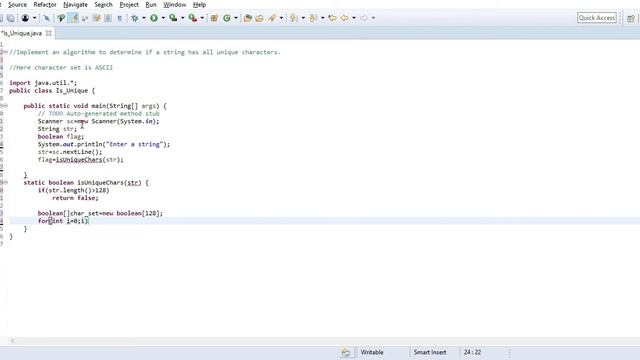Toggle Block Selection Mode icon

click(108, 18)
